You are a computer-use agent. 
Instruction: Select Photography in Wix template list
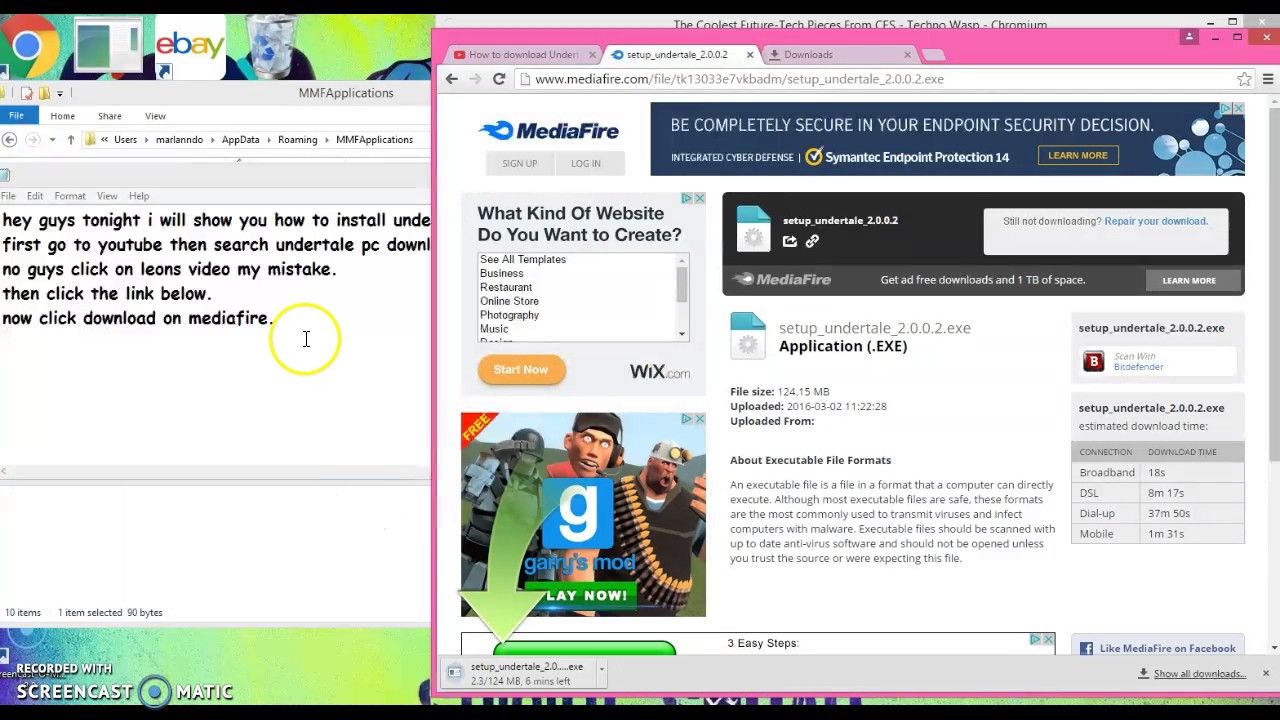[509, 315]
